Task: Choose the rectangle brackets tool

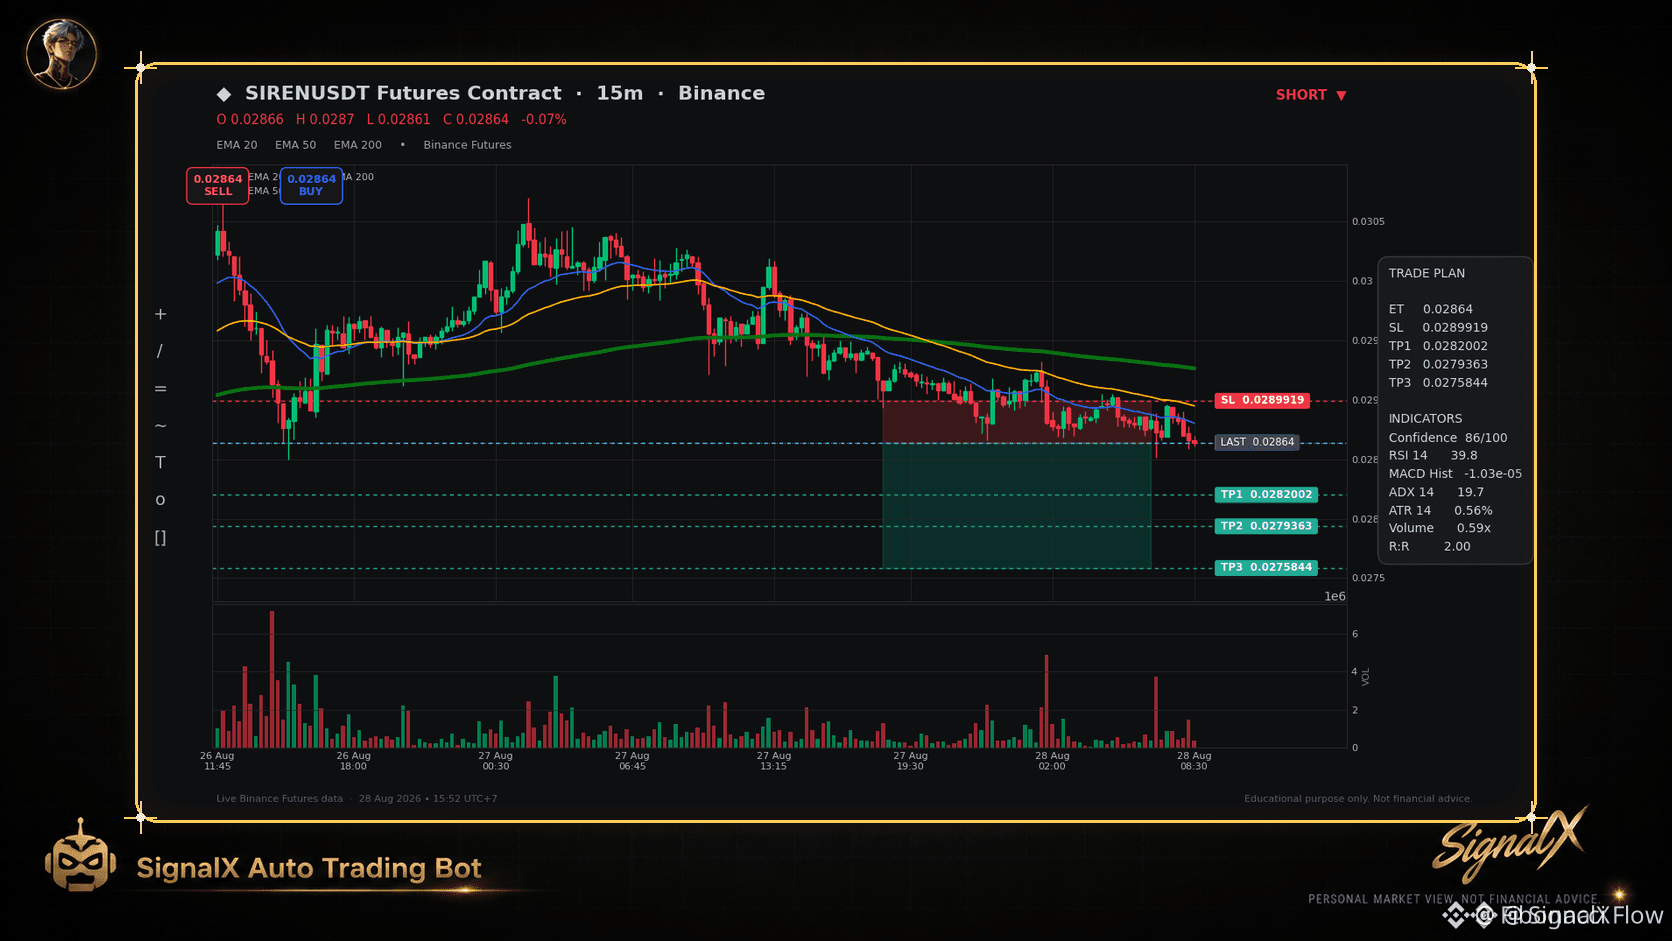Action: (160, 538)
